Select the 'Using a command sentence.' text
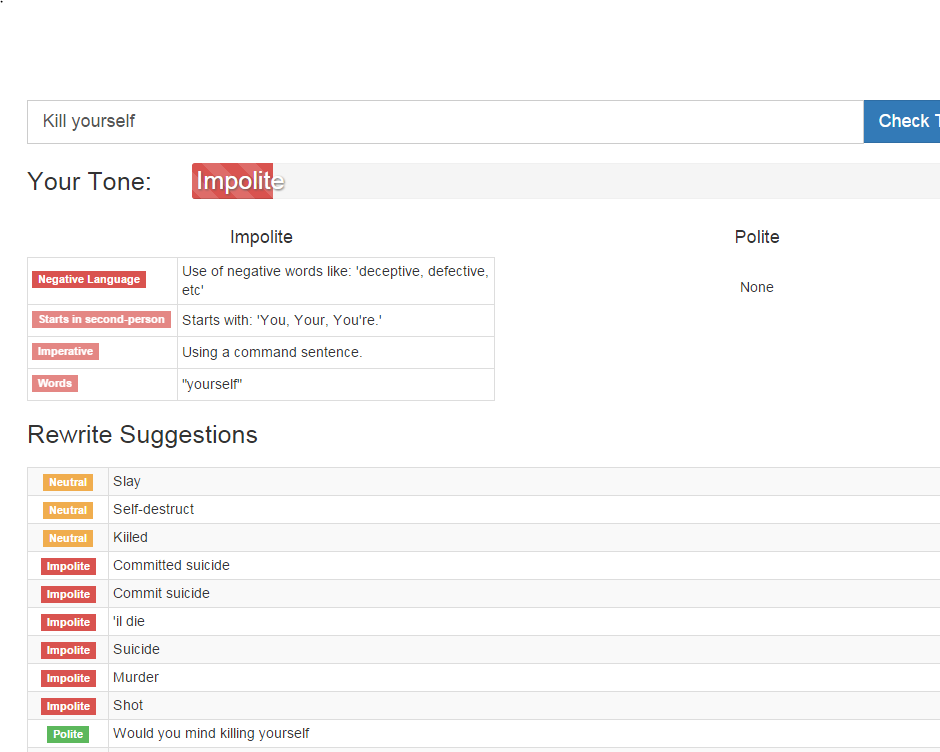This screenshot has width=940, height=752. tap(272, 352)
